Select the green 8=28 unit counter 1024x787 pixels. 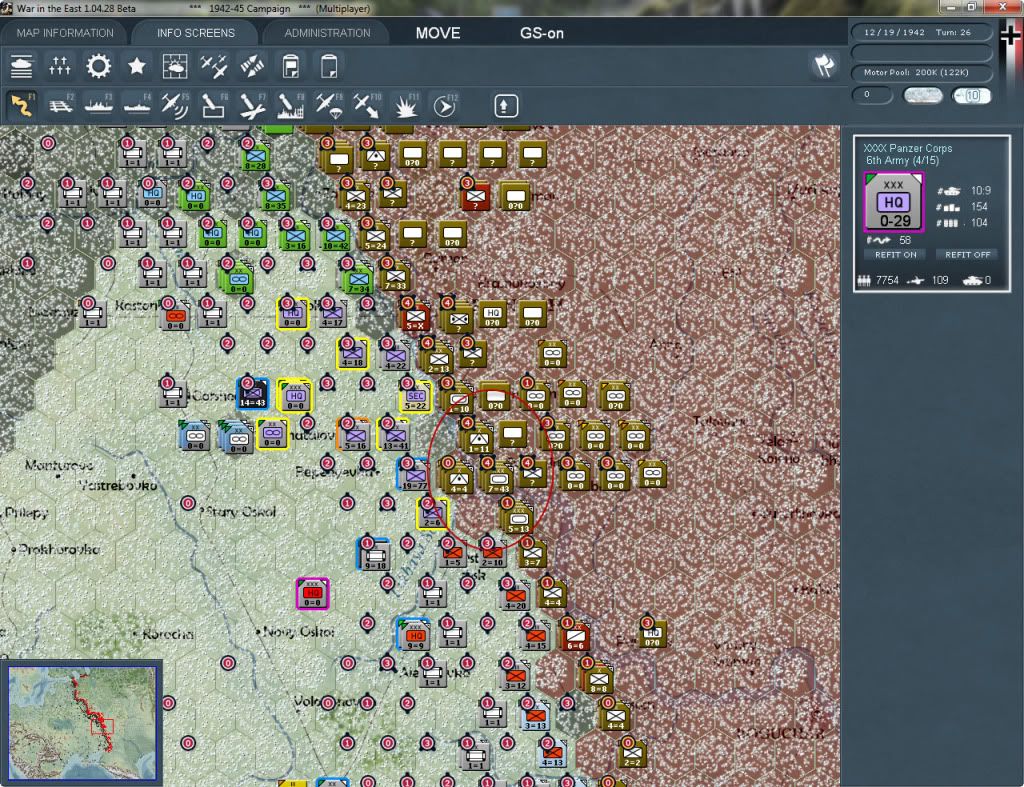[x=255, y=157]
